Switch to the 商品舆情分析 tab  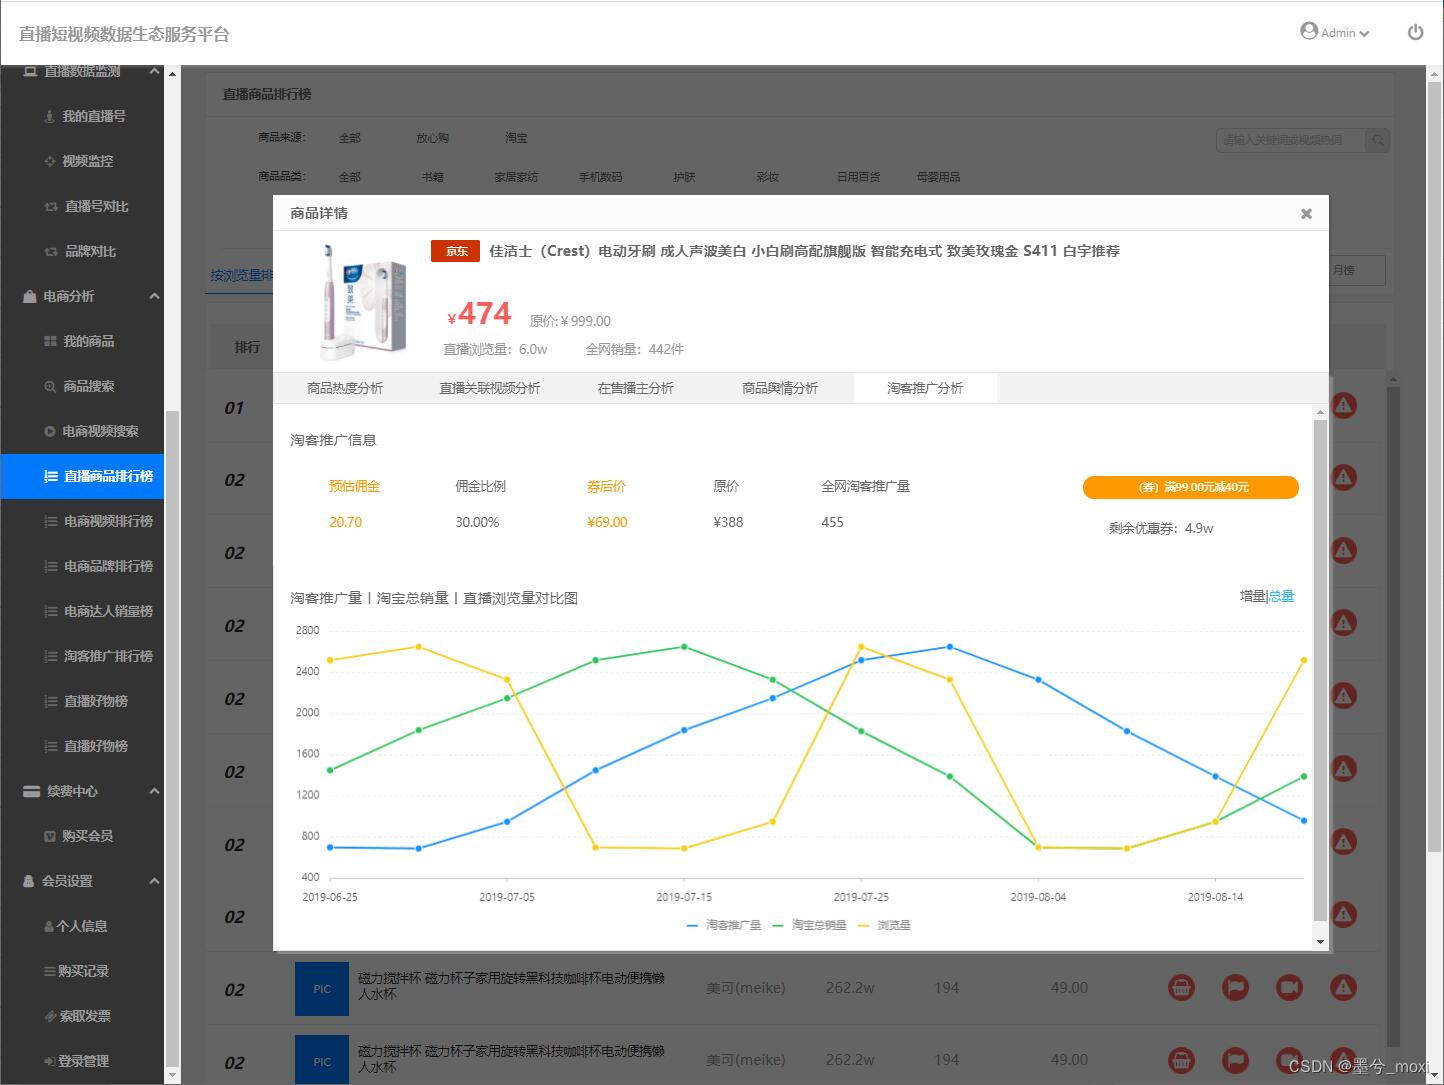[x=780, y=388]
